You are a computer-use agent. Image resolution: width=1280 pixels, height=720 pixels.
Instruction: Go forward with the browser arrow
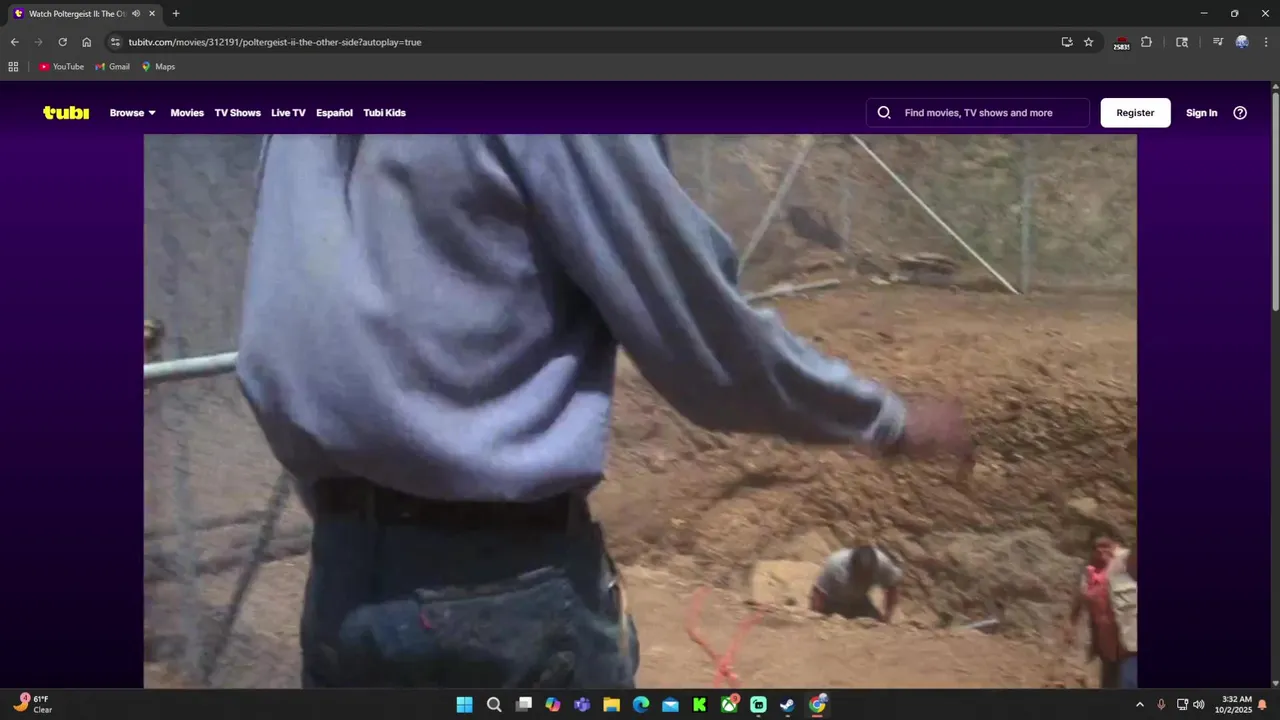pyautogui.click(x=38, y=42)
